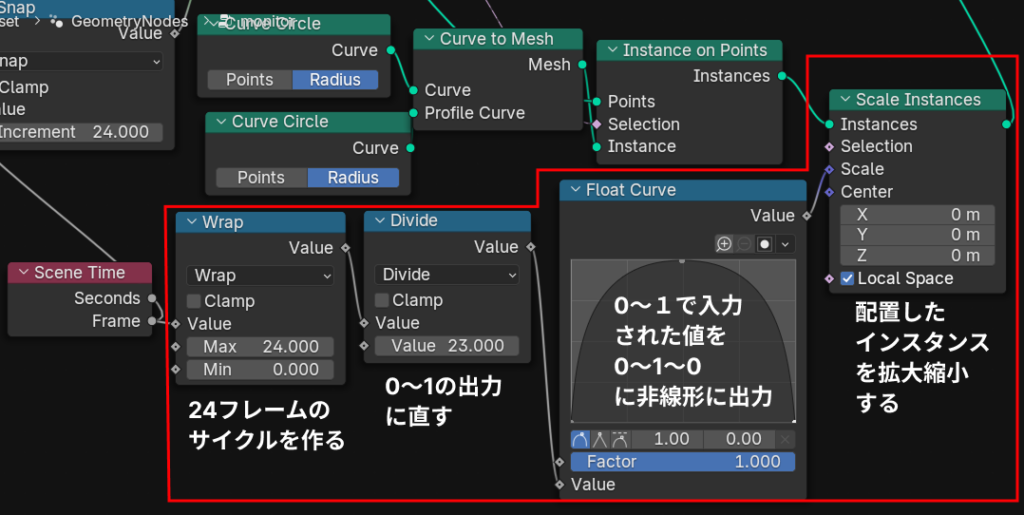Click the Value 23.000 field in Divide
The image size is (1024, 515).
click(x=447, y=346)
